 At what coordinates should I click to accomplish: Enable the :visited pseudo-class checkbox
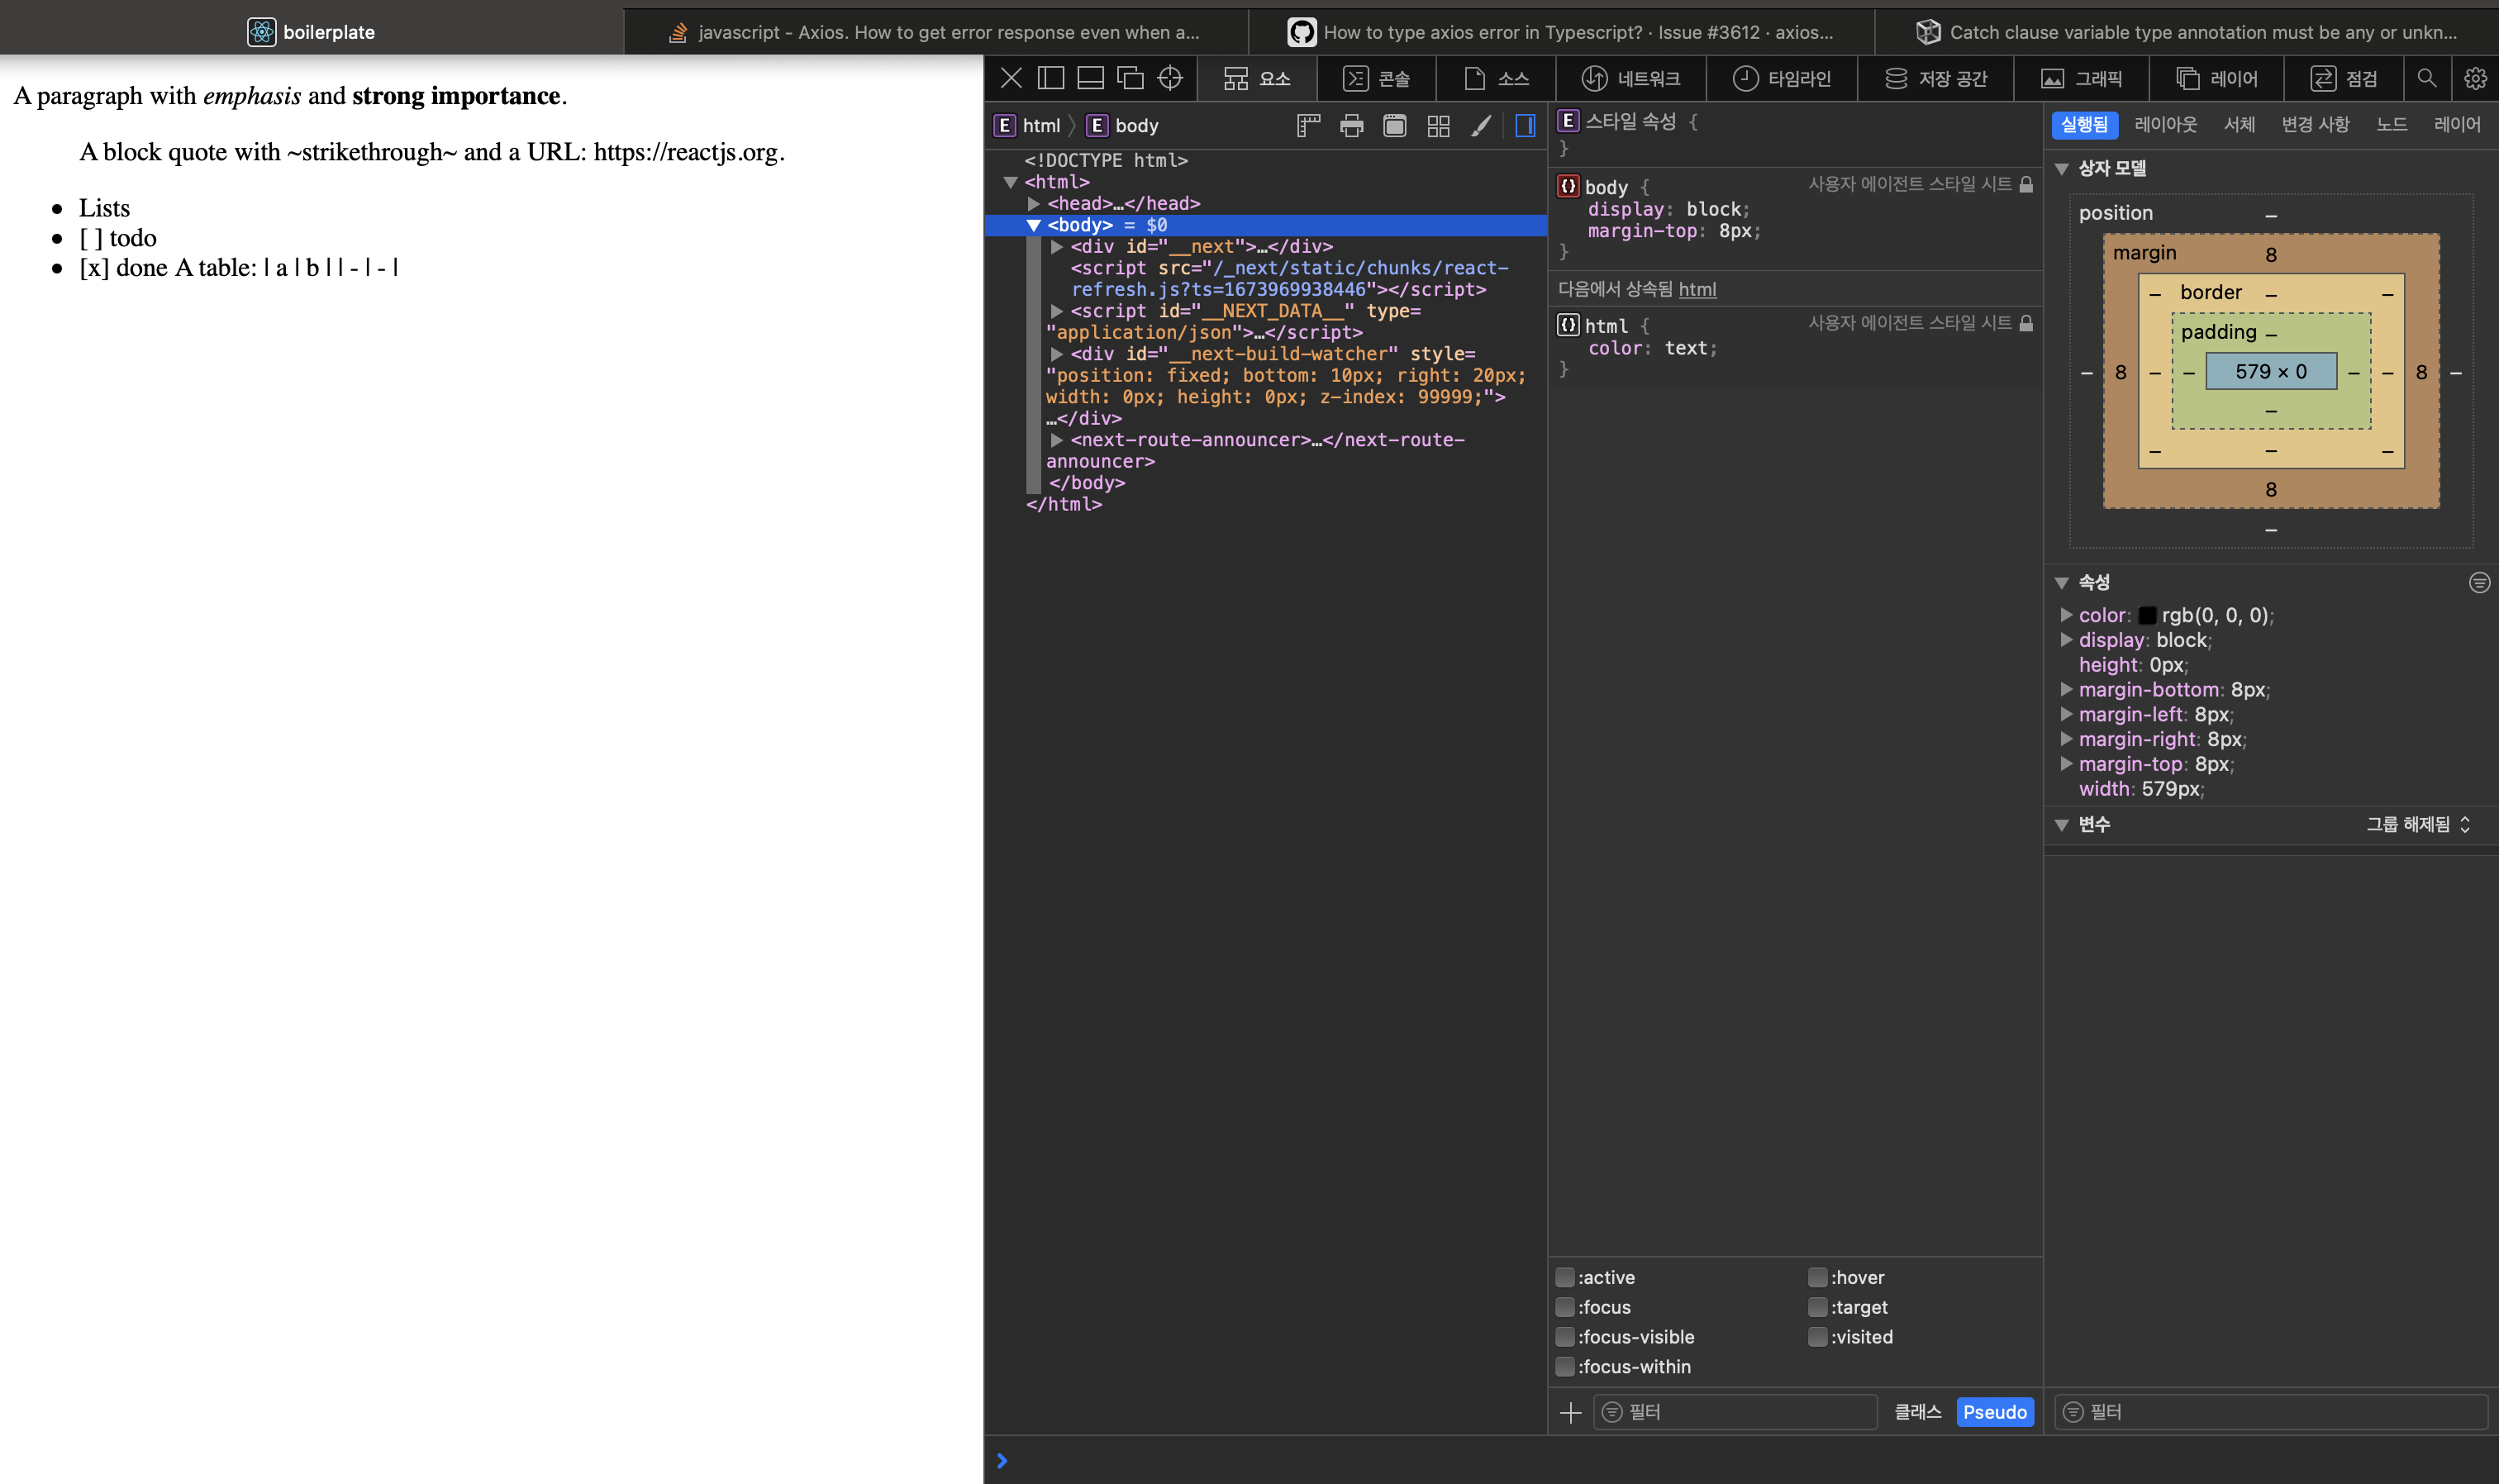pos(1817,1337)
